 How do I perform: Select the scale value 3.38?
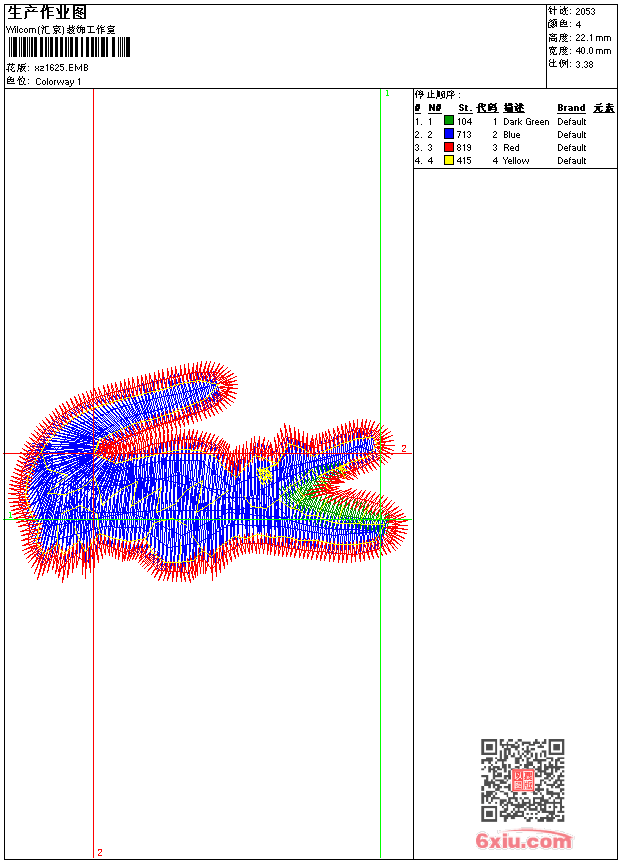tap(584, 64)
